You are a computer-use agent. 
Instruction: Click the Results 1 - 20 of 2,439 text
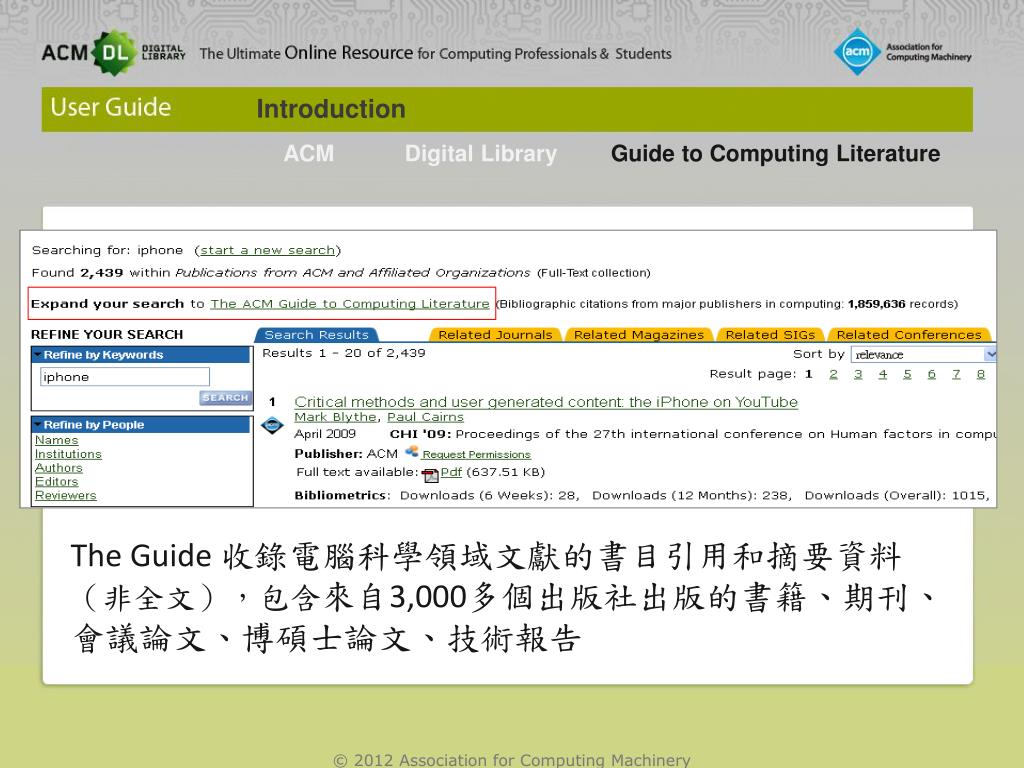[x=344, y=353]
